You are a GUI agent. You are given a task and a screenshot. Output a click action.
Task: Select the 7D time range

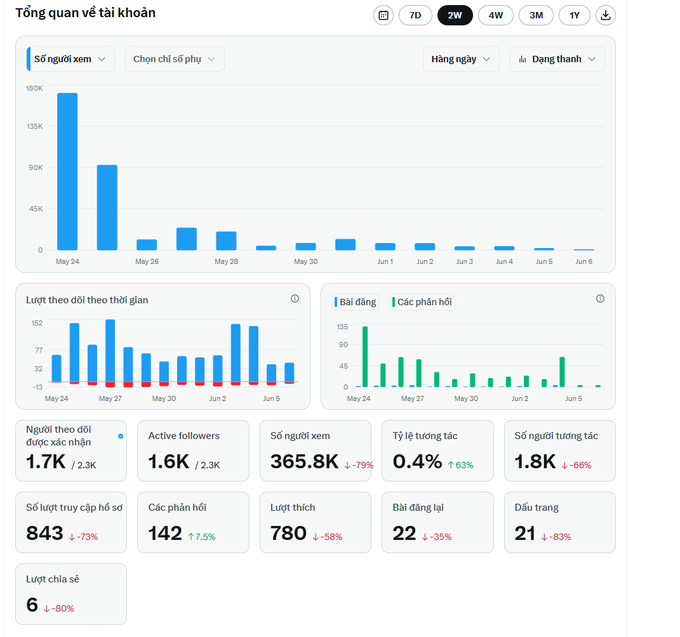pyautogui.click(x=415, y=16)
